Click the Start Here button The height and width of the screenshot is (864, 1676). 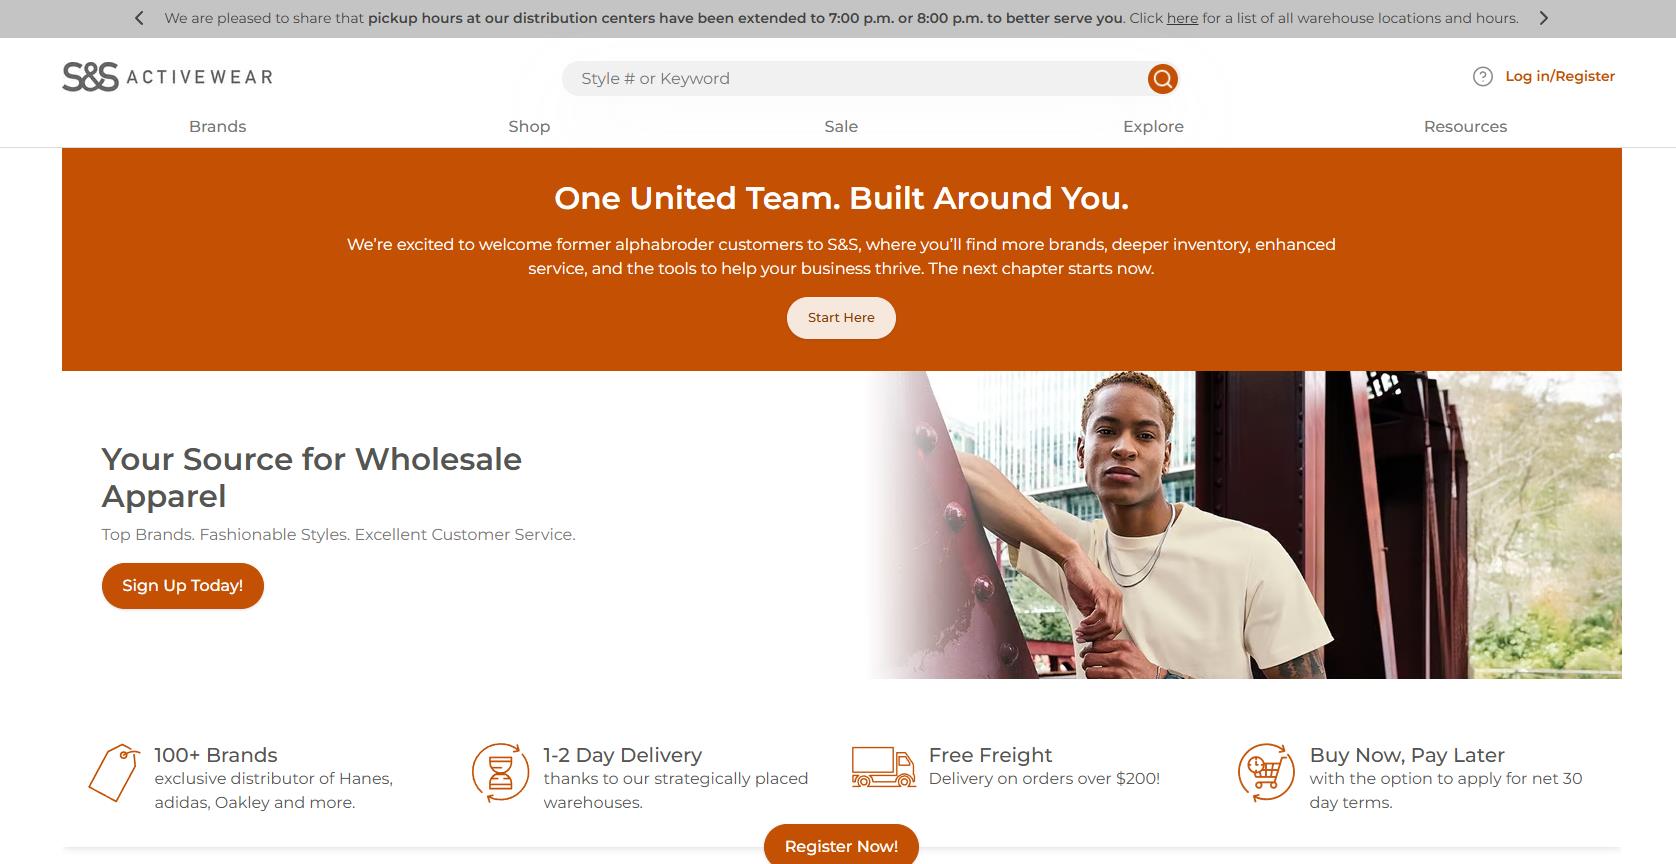pos(841,317)
